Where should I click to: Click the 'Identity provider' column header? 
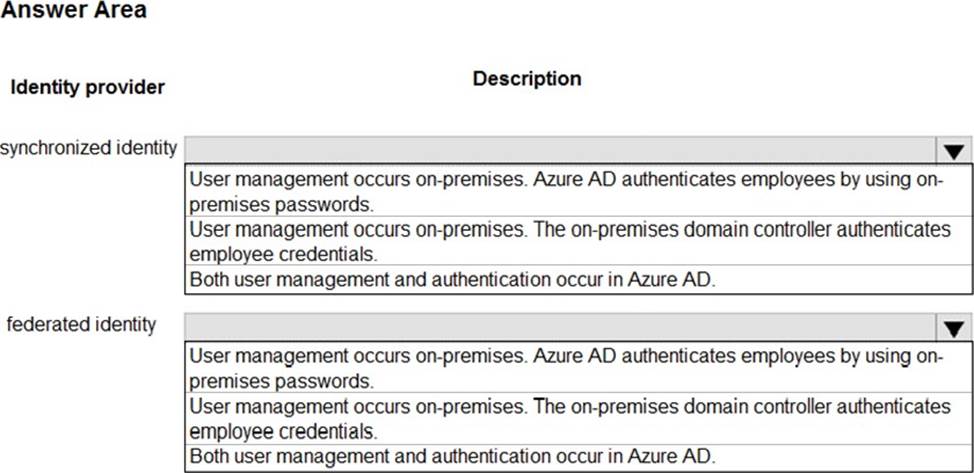(x=88, y=88)
